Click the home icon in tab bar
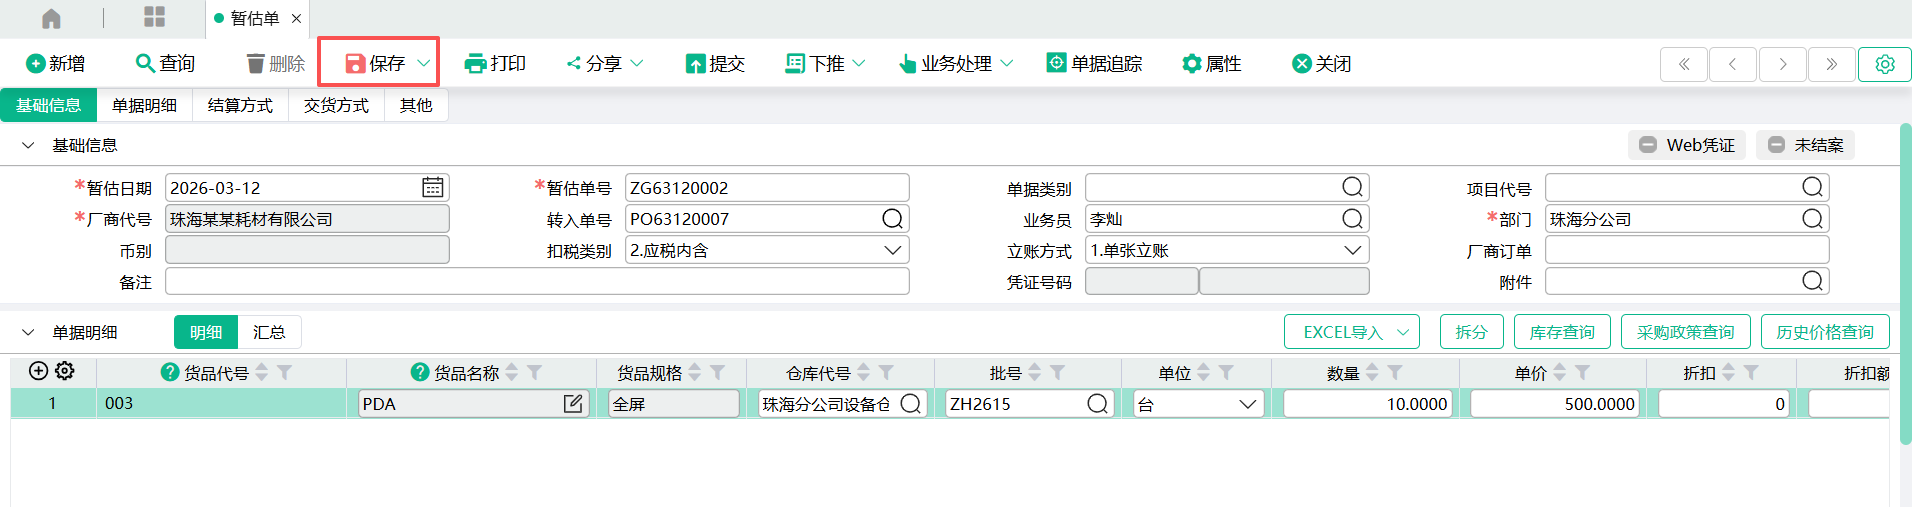This screenshot has width=1912, height=507. pos(51,18)
